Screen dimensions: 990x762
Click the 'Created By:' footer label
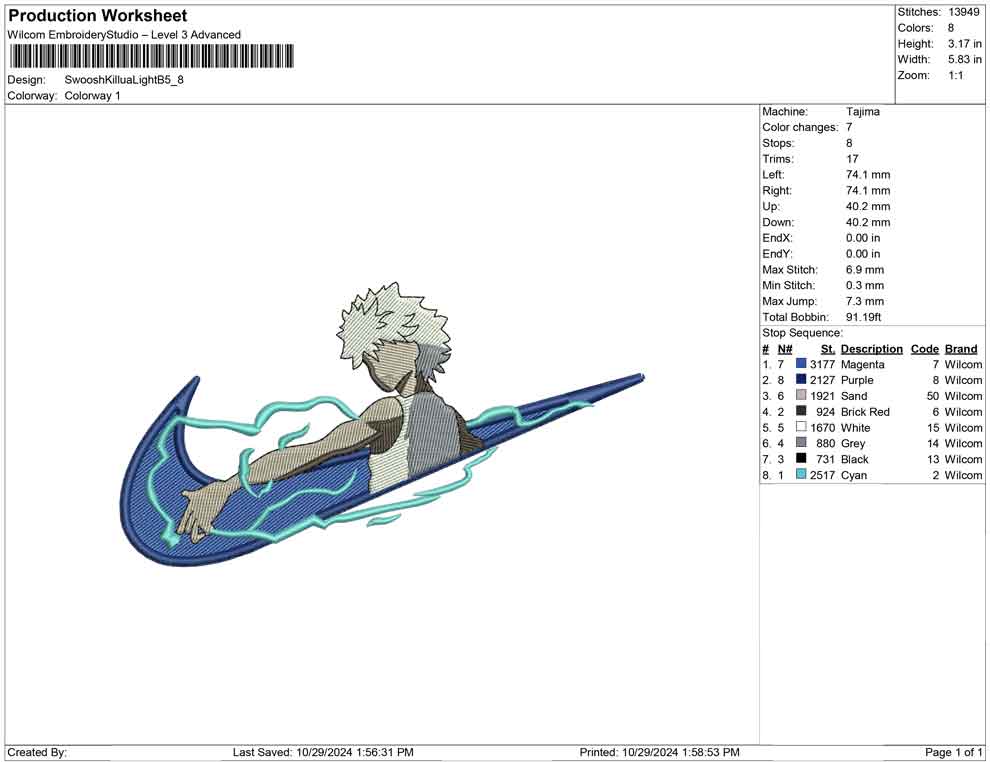[37, 752]
